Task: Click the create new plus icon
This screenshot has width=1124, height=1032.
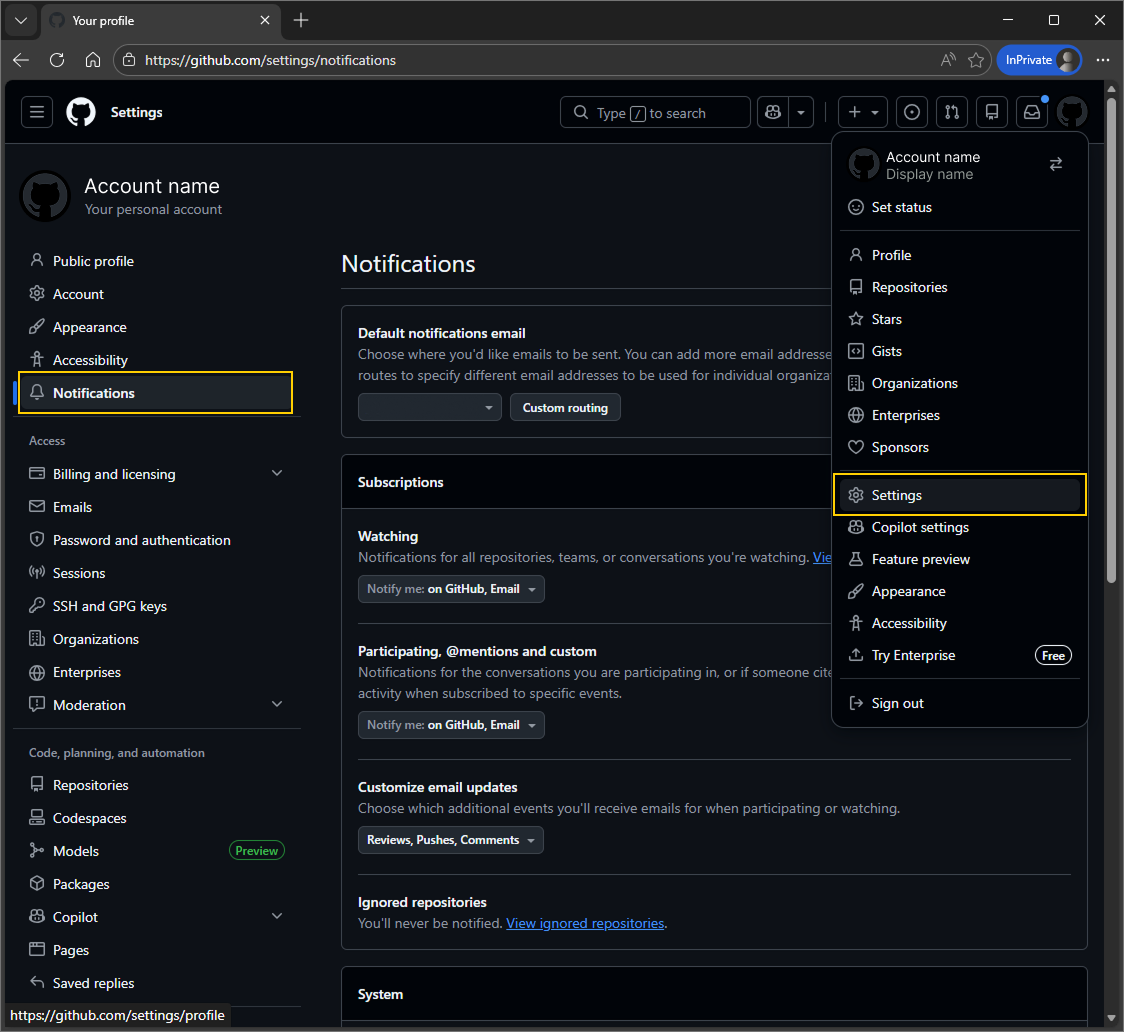Action: pyautogui.click(x=855, y=112)
